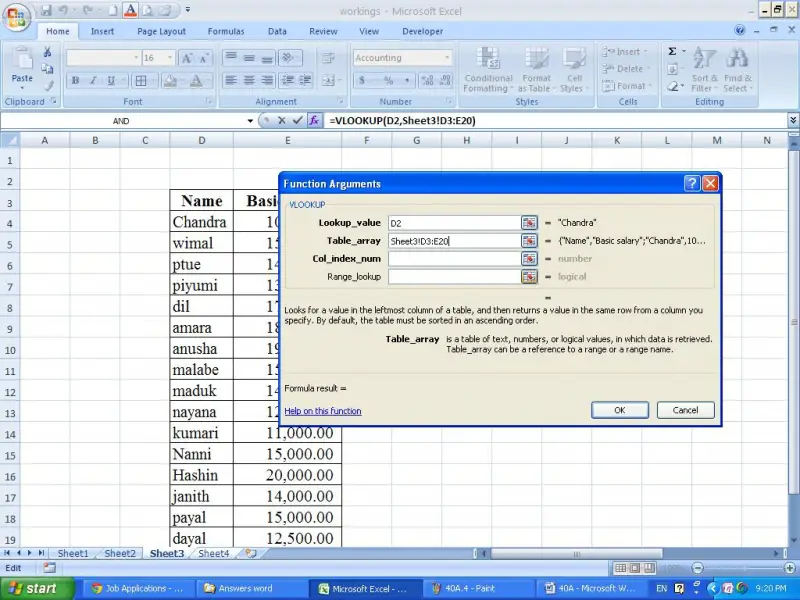This screenshot has width=800, height=600.
Task: Click the Accounting dollar format icon
Action: (362, 81)
